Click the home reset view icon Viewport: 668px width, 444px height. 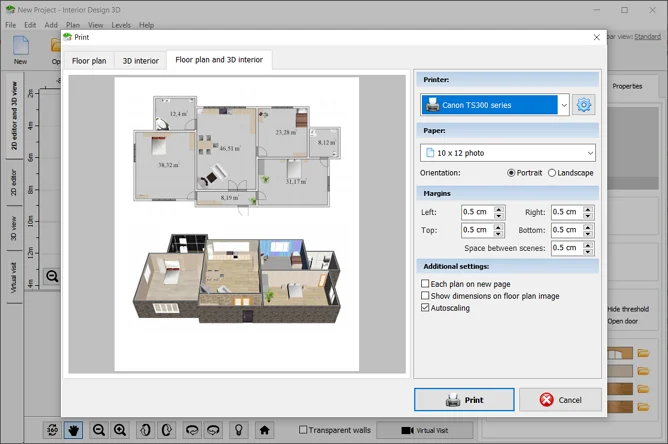[x=264, y=430]
